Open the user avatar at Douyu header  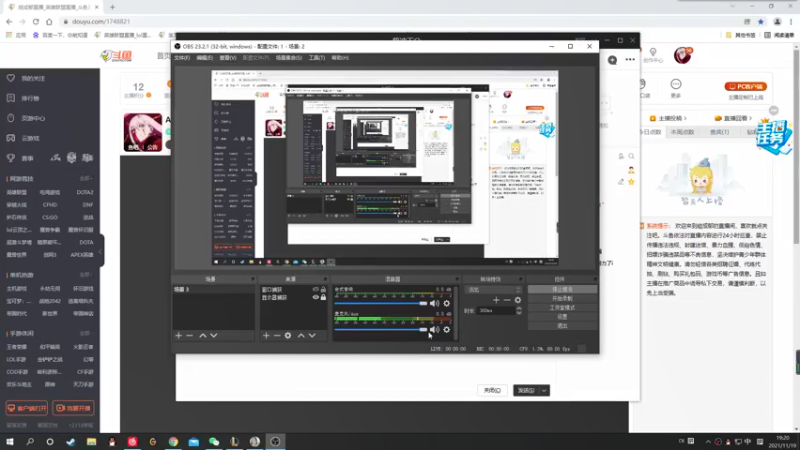point(682,55)
